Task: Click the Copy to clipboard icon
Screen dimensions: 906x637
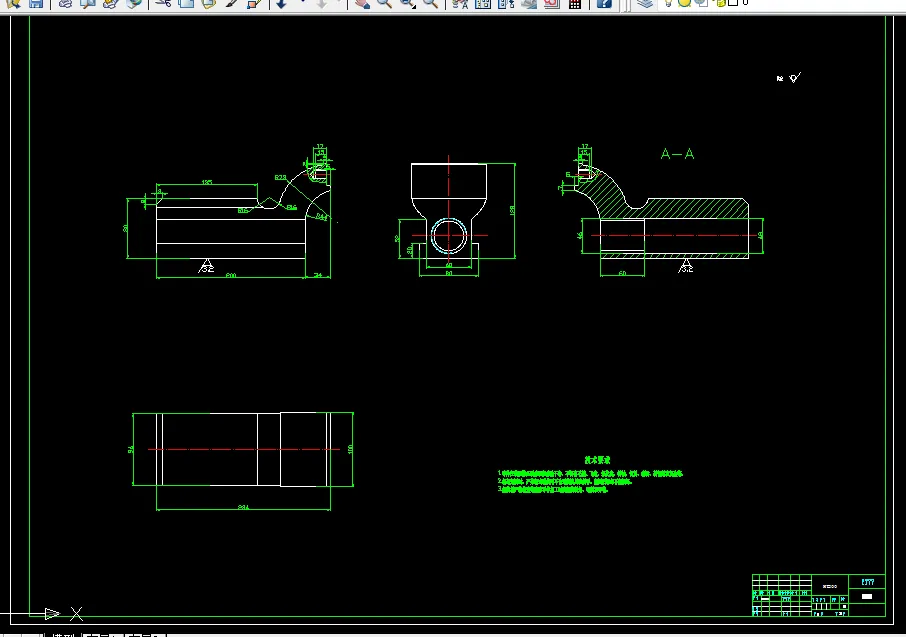Action: click(186, 3)
